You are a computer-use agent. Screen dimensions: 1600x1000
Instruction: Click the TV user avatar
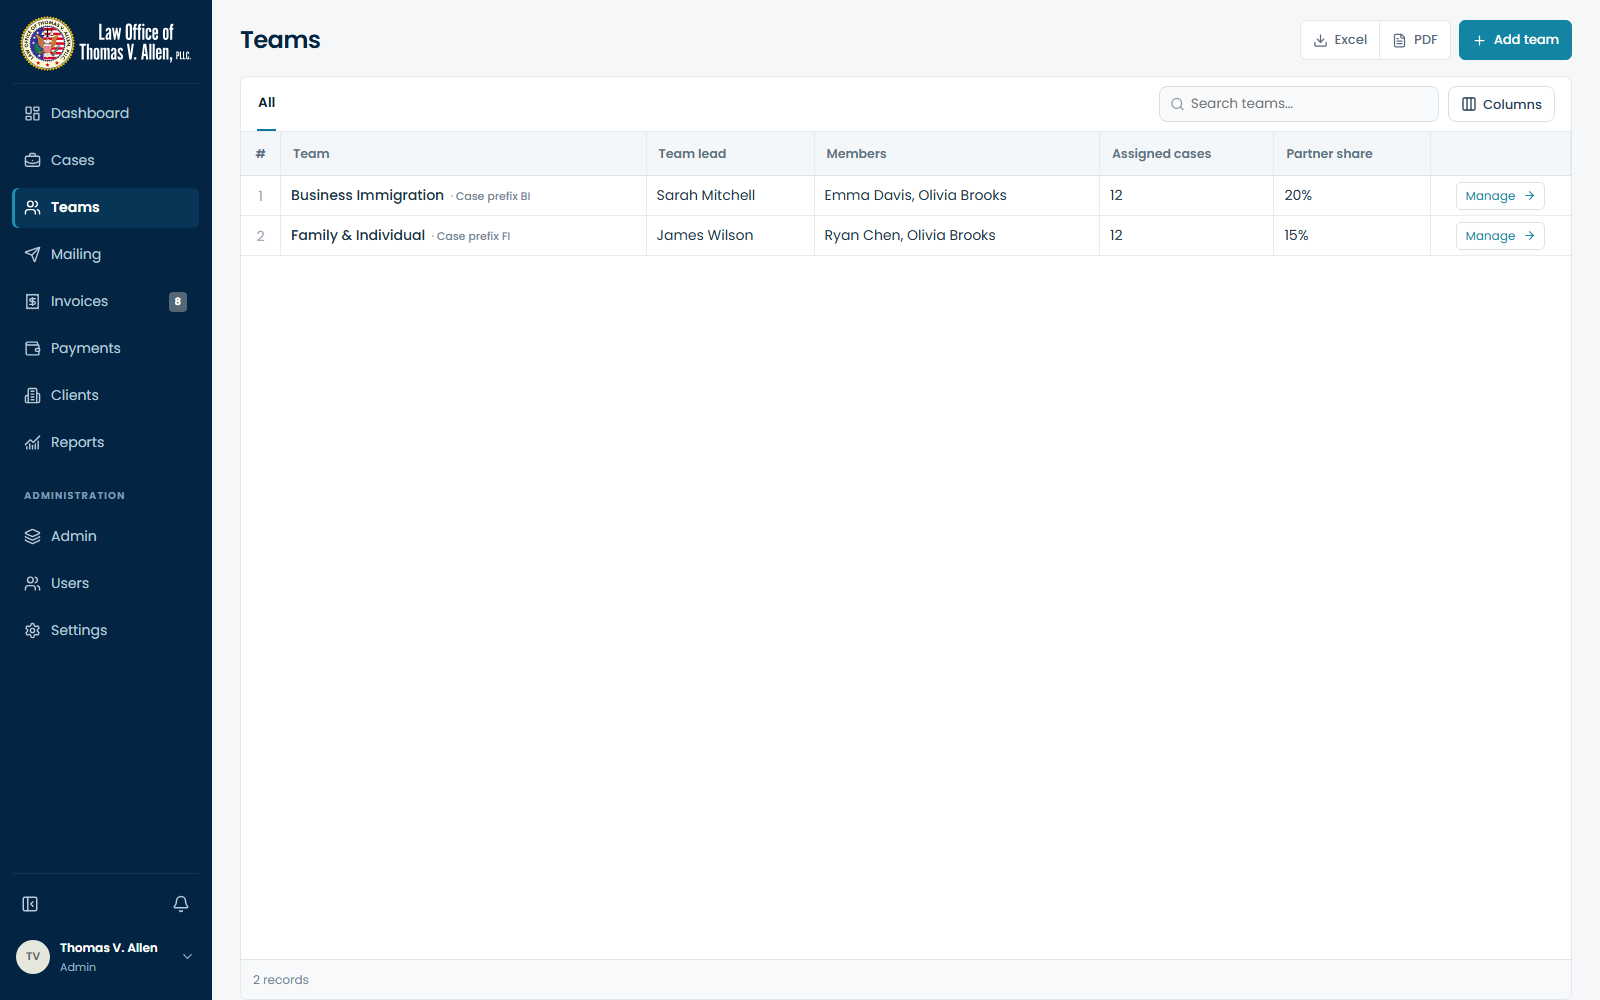point(33,957)
